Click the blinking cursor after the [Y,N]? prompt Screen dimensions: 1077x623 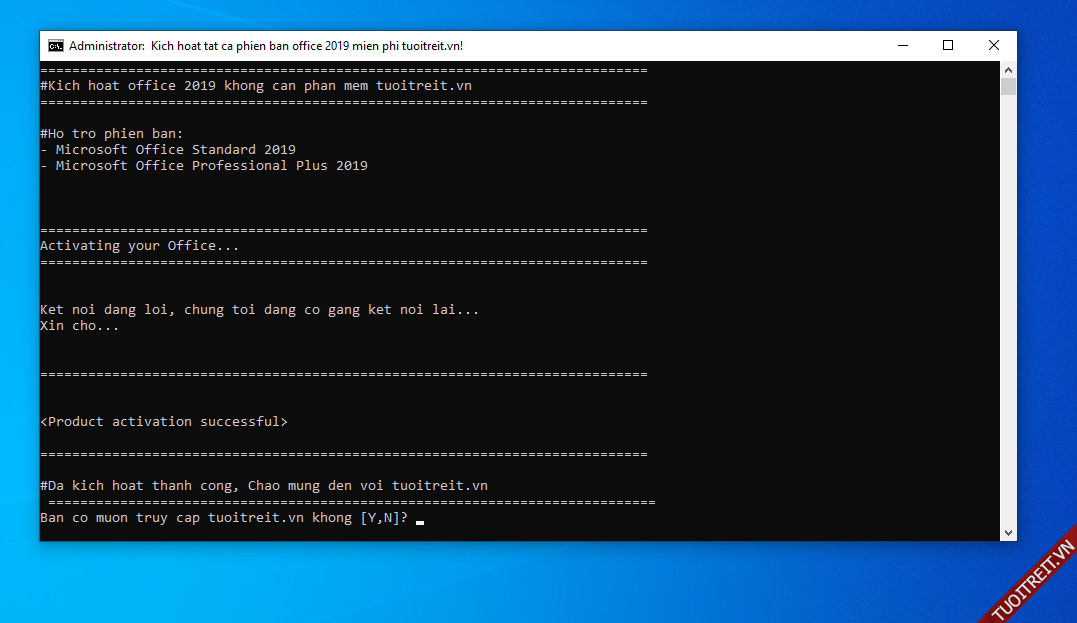pos(420,520)
